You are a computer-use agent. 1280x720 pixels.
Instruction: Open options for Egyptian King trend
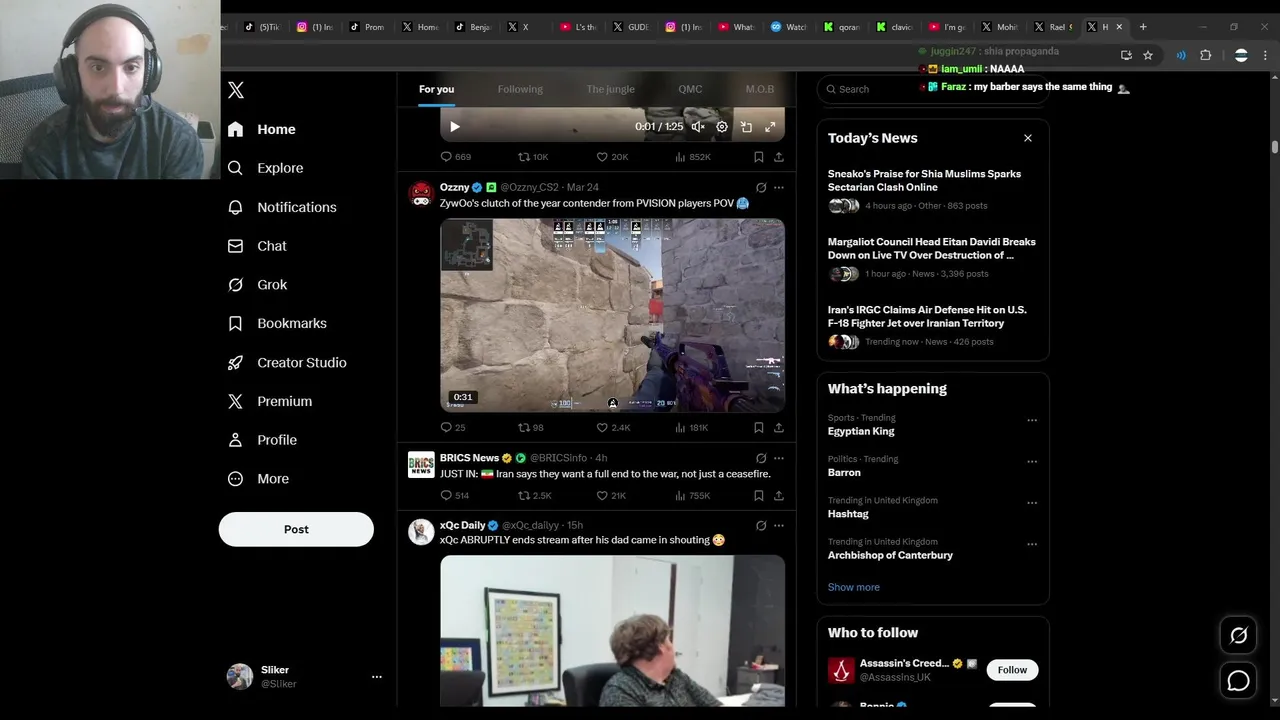[1032, 421]
